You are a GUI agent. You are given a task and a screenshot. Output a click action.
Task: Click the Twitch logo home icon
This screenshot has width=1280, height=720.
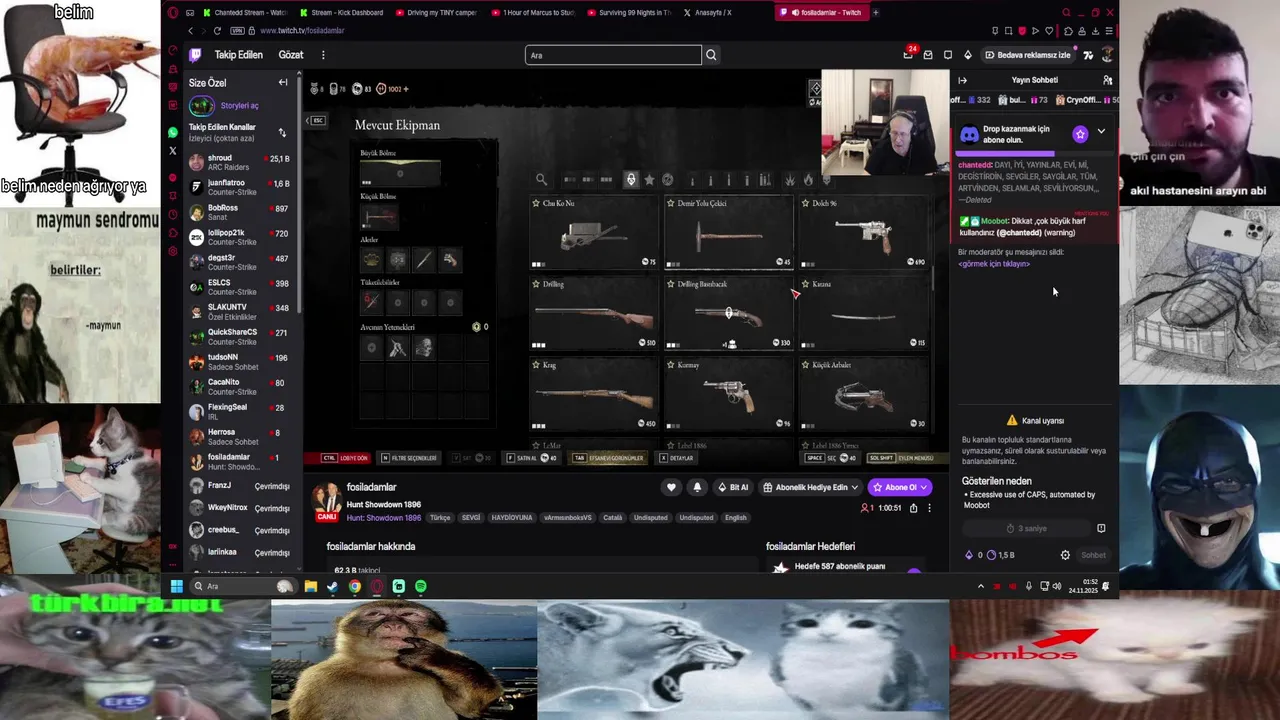pos(195,55)
